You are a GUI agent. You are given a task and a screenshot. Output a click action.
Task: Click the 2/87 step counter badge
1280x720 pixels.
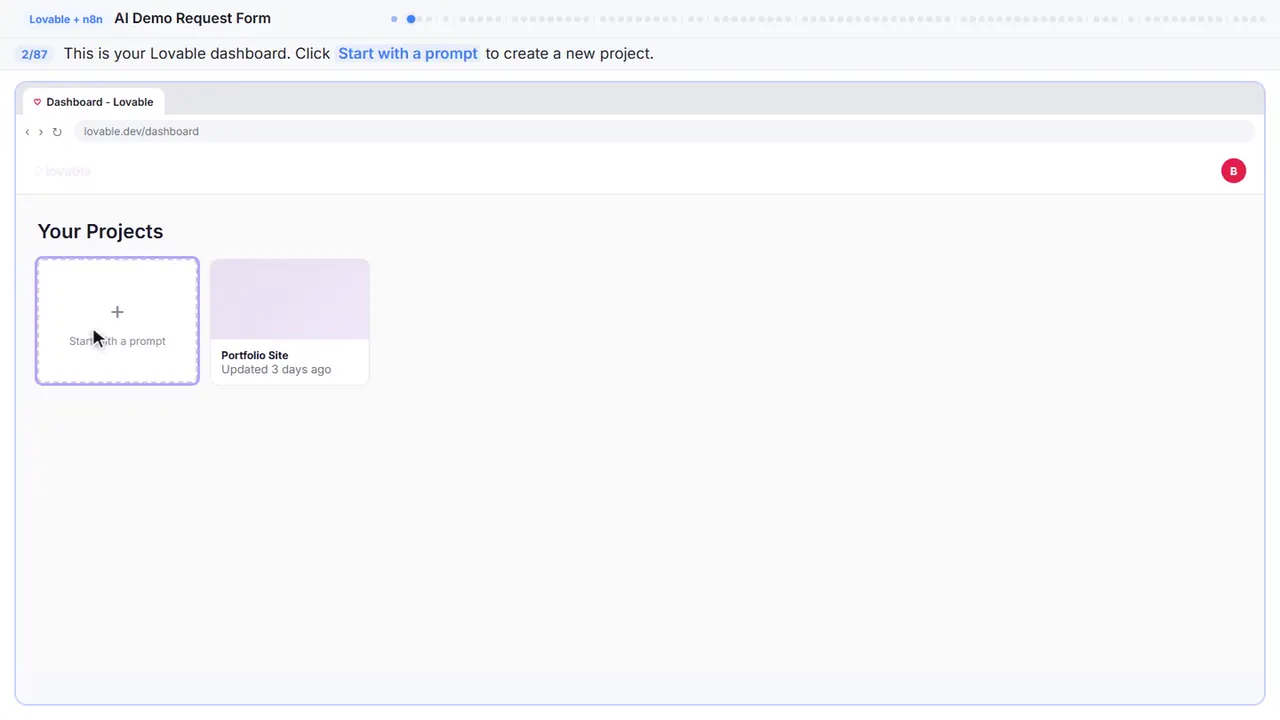coord(34,54)
